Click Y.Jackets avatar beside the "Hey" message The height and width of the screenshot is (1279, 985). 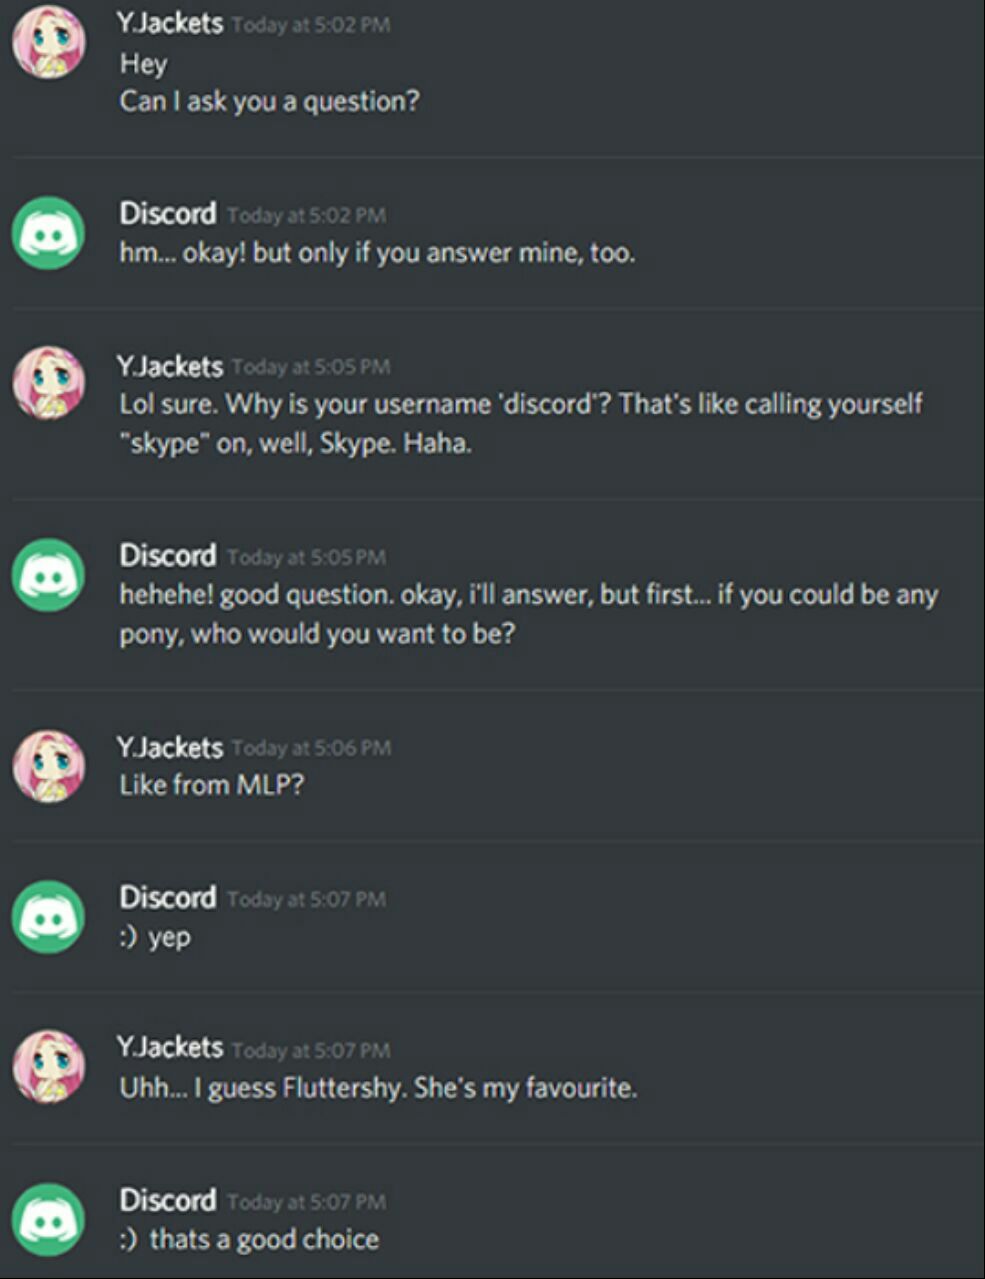(x=48, y=42)
